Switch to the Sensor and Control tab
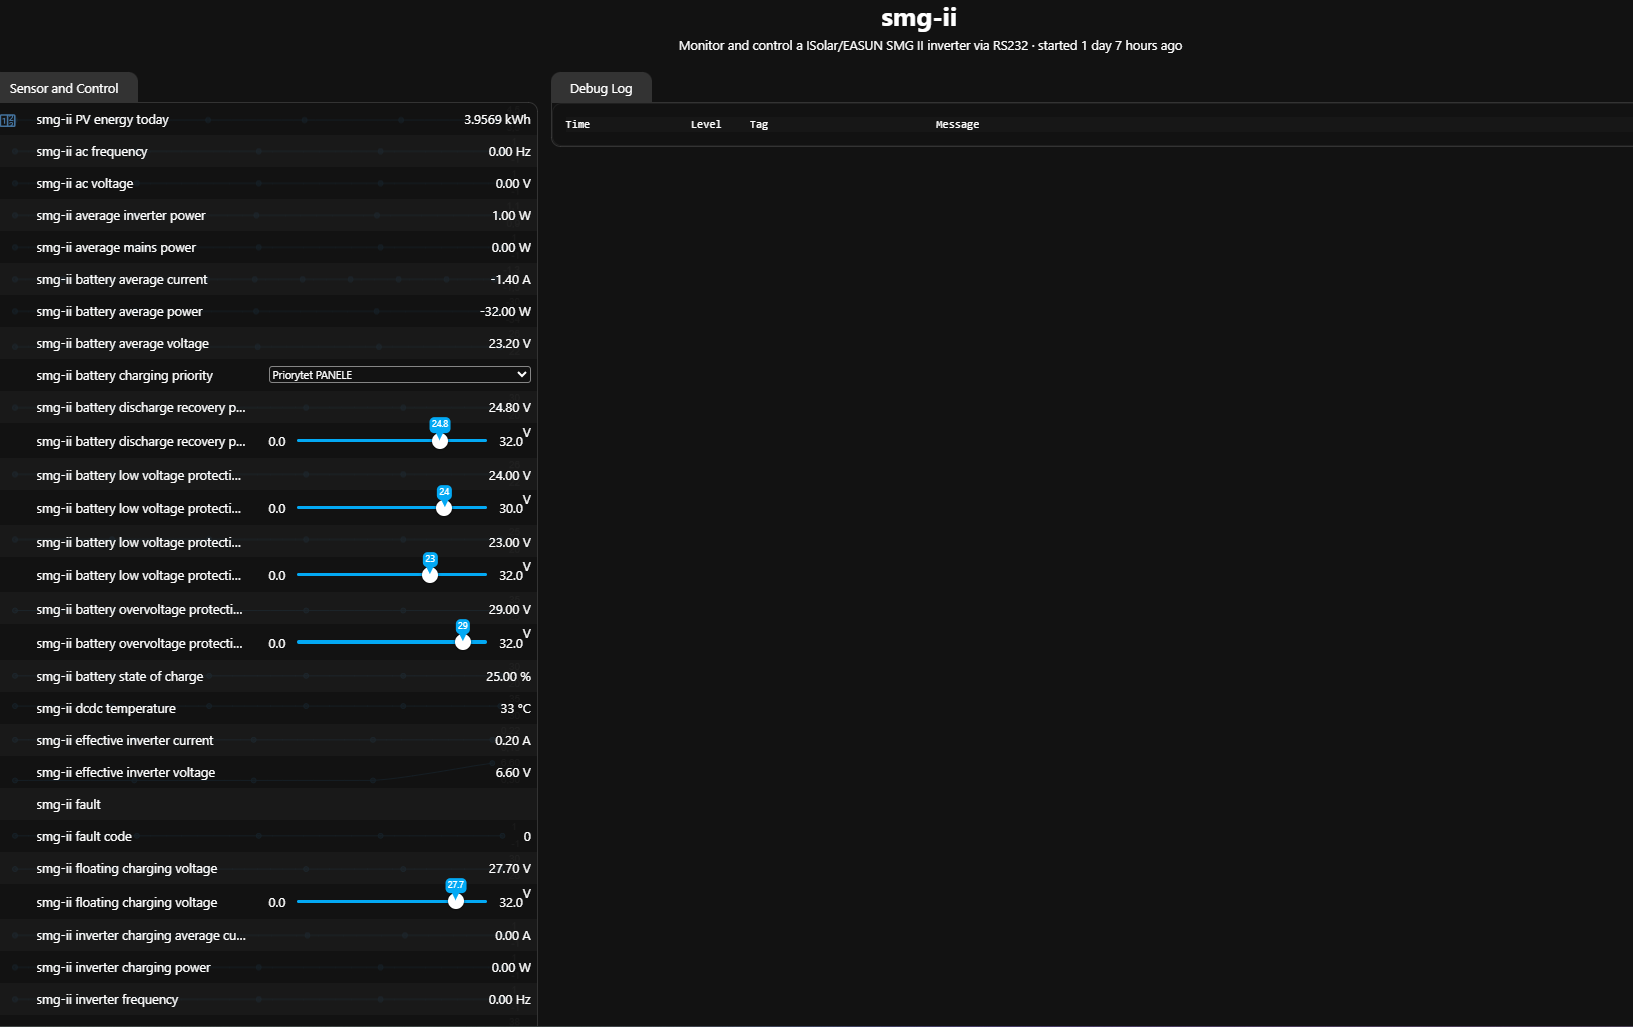This screenshot has height=1027, width=1633. click(x=64, y=88)
